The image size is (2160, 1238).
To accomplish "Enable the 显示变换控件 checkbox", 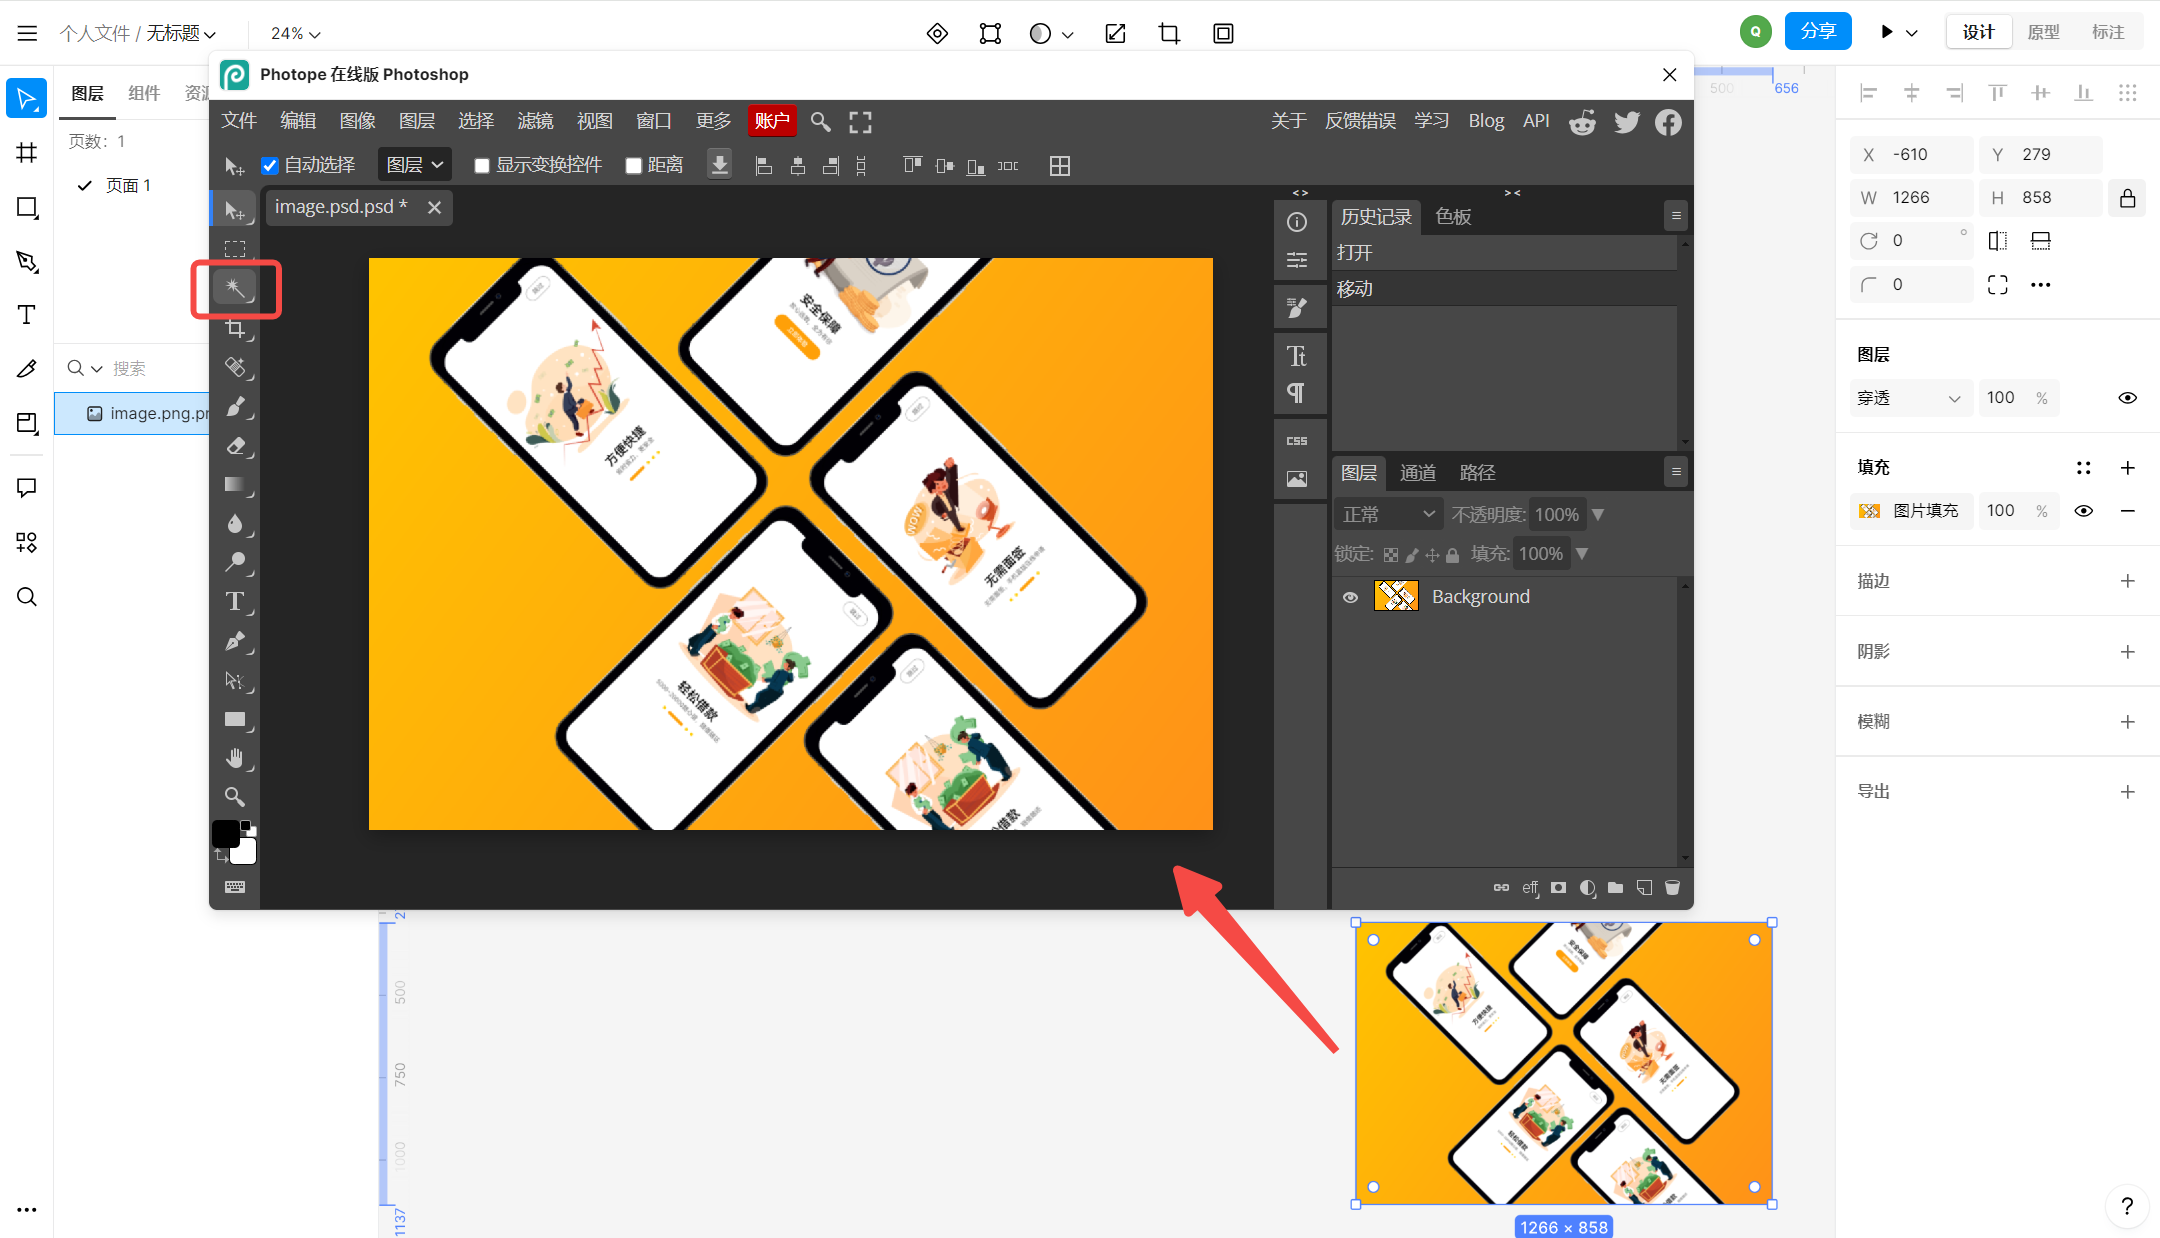I will 482,166.
